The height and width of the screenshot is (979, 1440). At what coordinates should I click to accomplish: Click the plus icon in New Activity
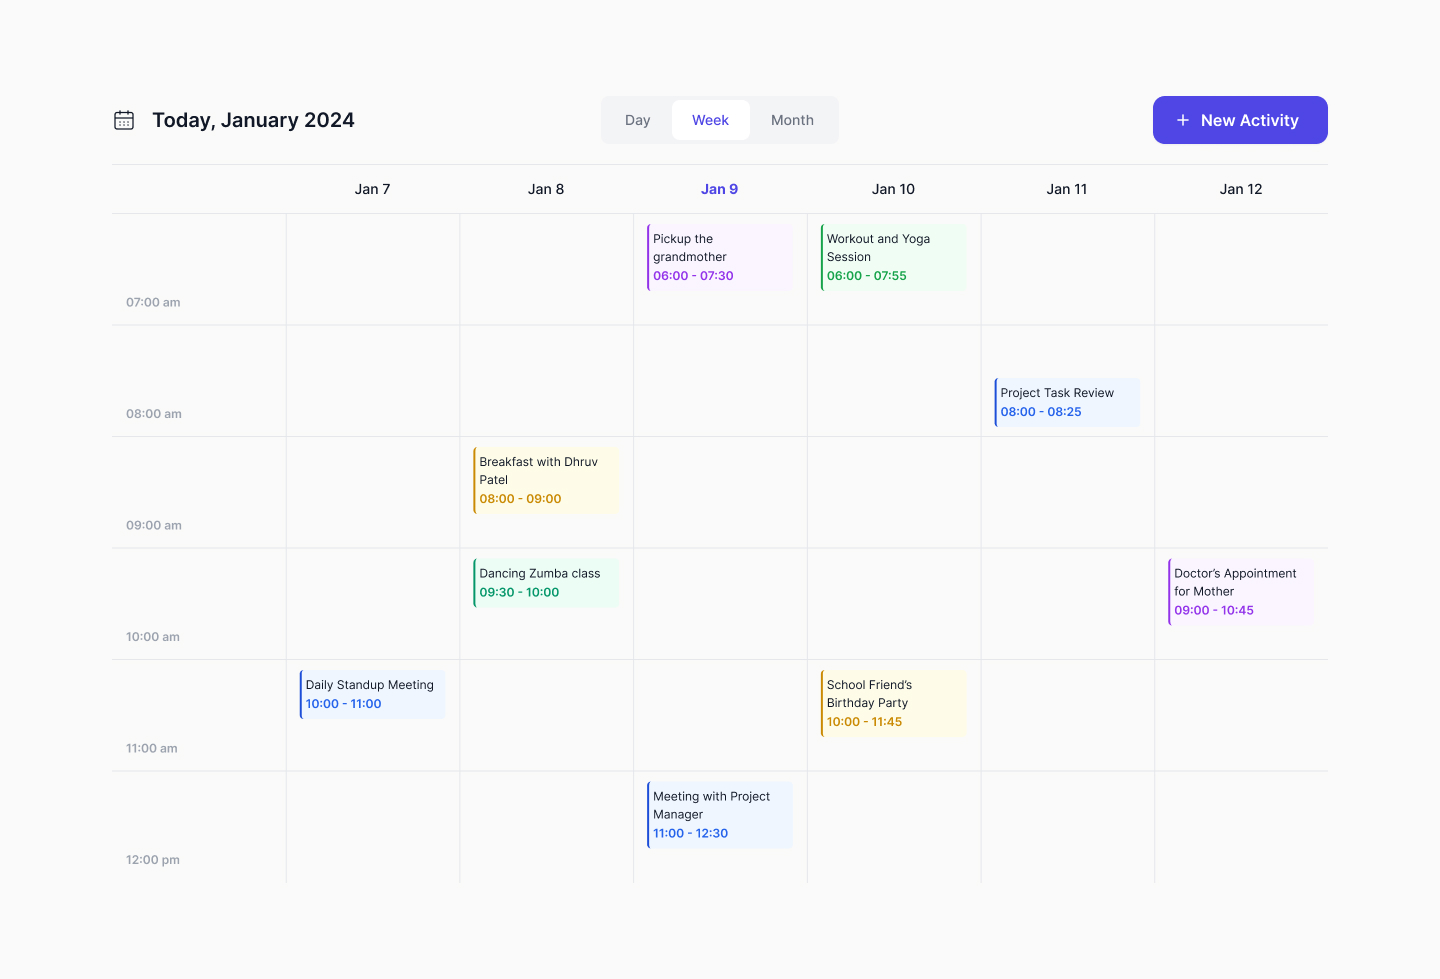coord(1183,120)
